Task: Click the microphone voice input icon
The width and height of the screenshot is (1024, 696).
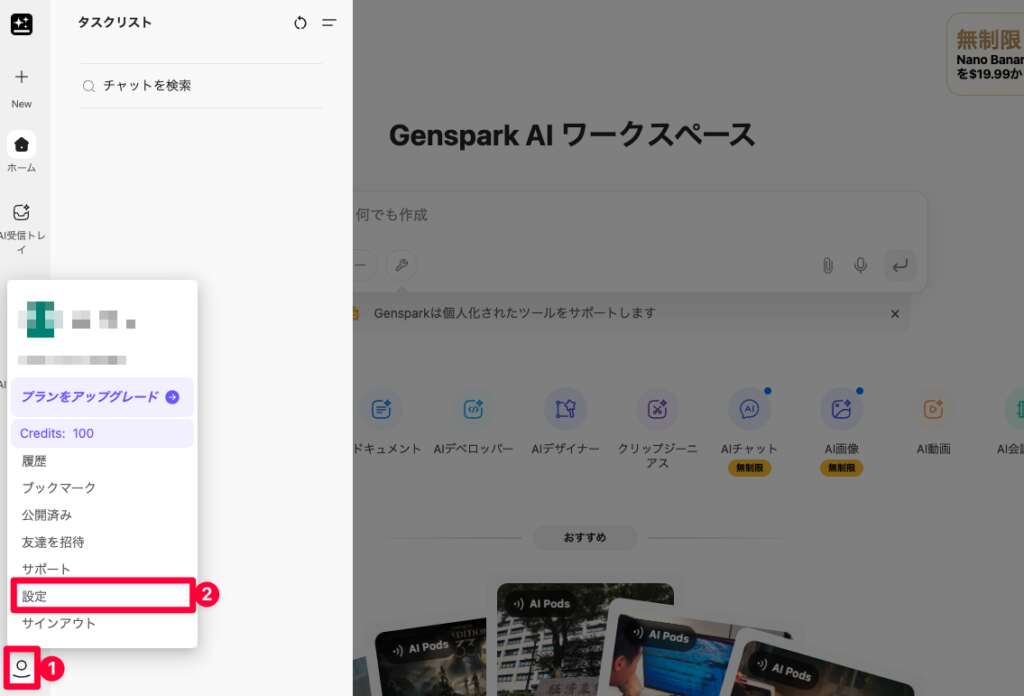Action: click(860, 265)
